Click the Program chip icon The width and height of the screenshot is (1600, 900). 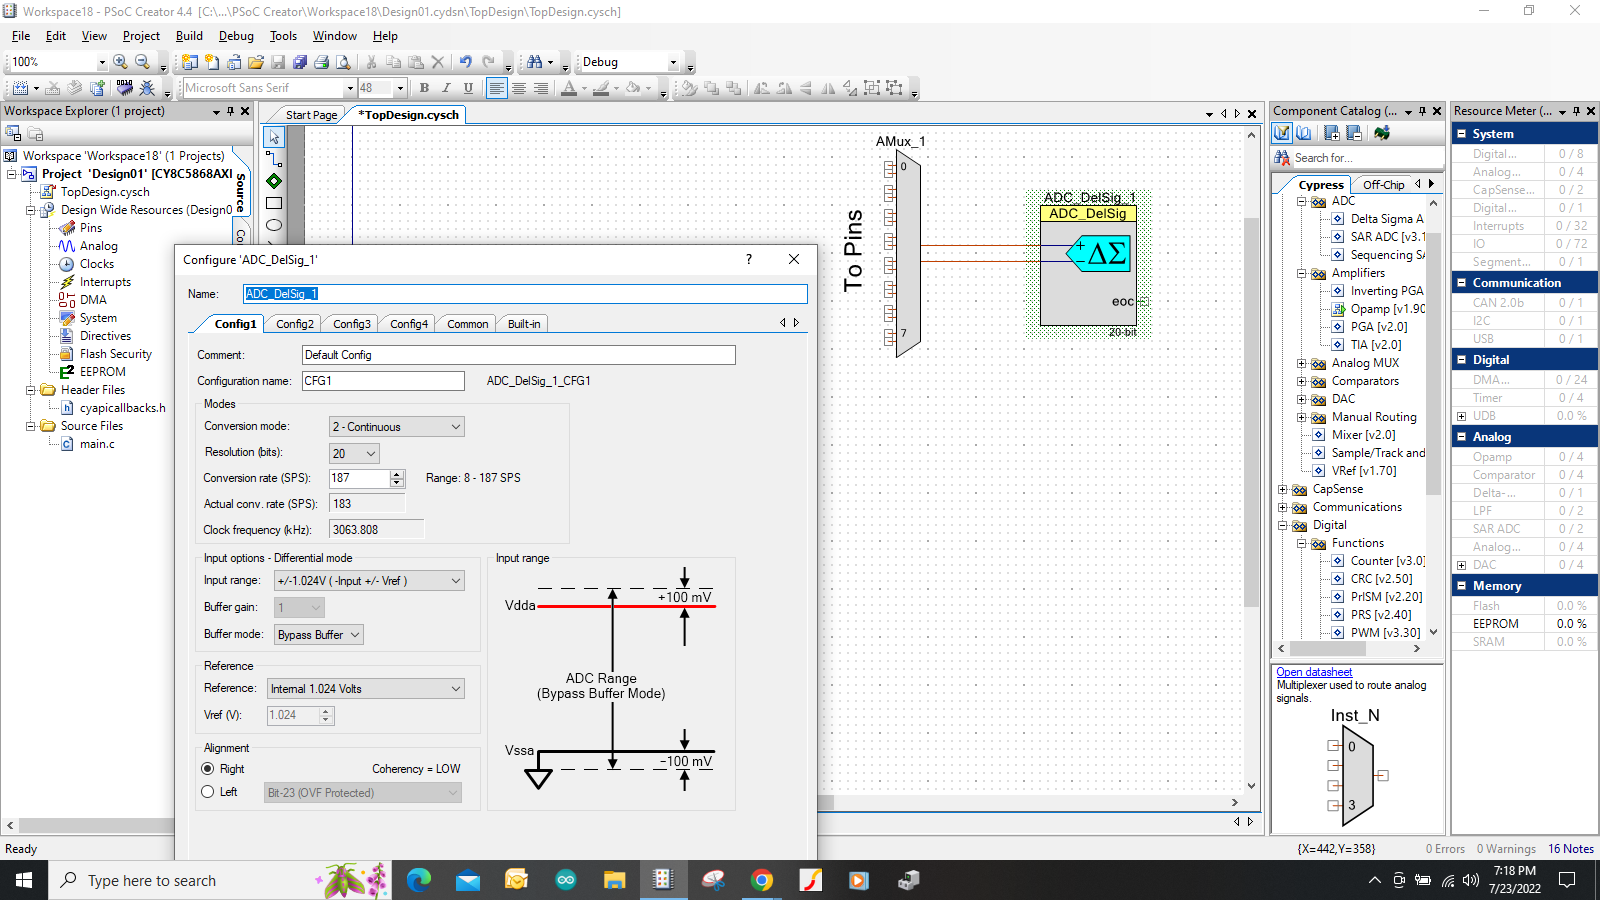[125, 88]
